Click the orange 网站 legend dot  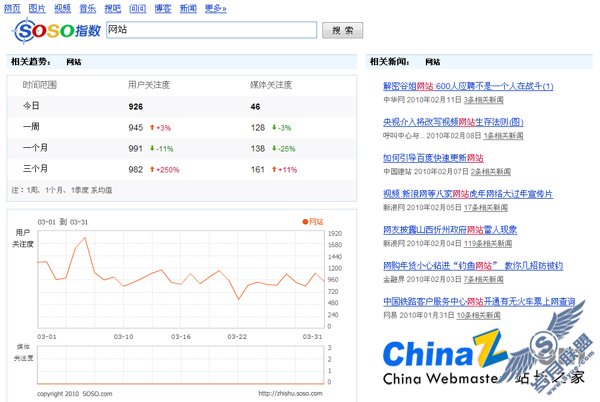[305, 221]
